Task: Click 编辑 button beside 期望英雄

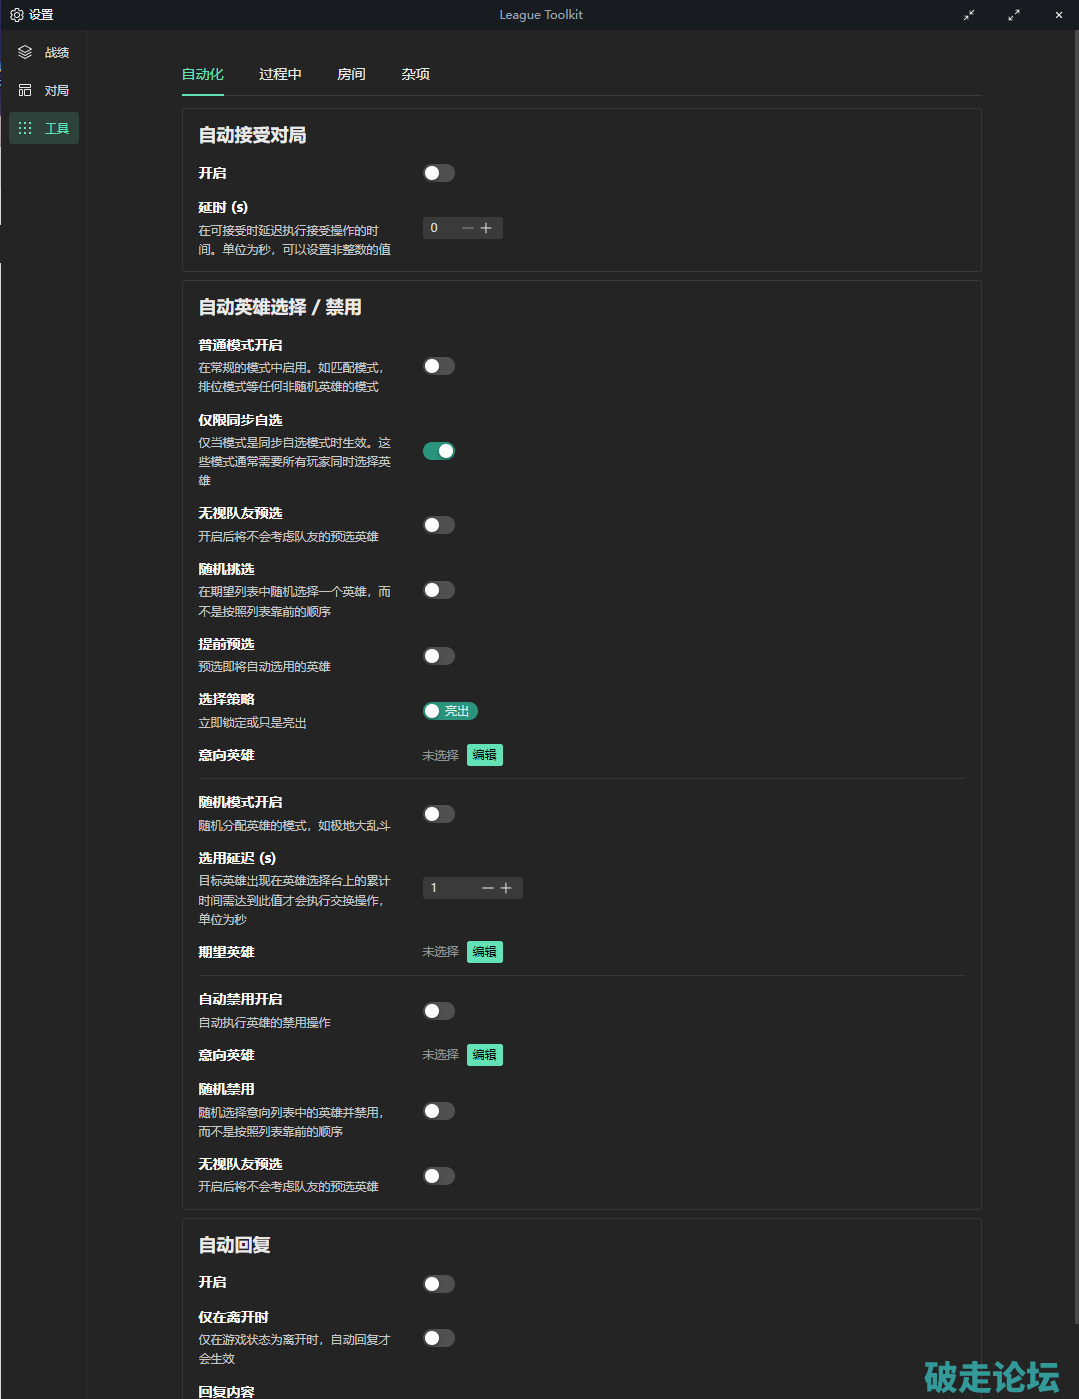Action: click(484, 952)
